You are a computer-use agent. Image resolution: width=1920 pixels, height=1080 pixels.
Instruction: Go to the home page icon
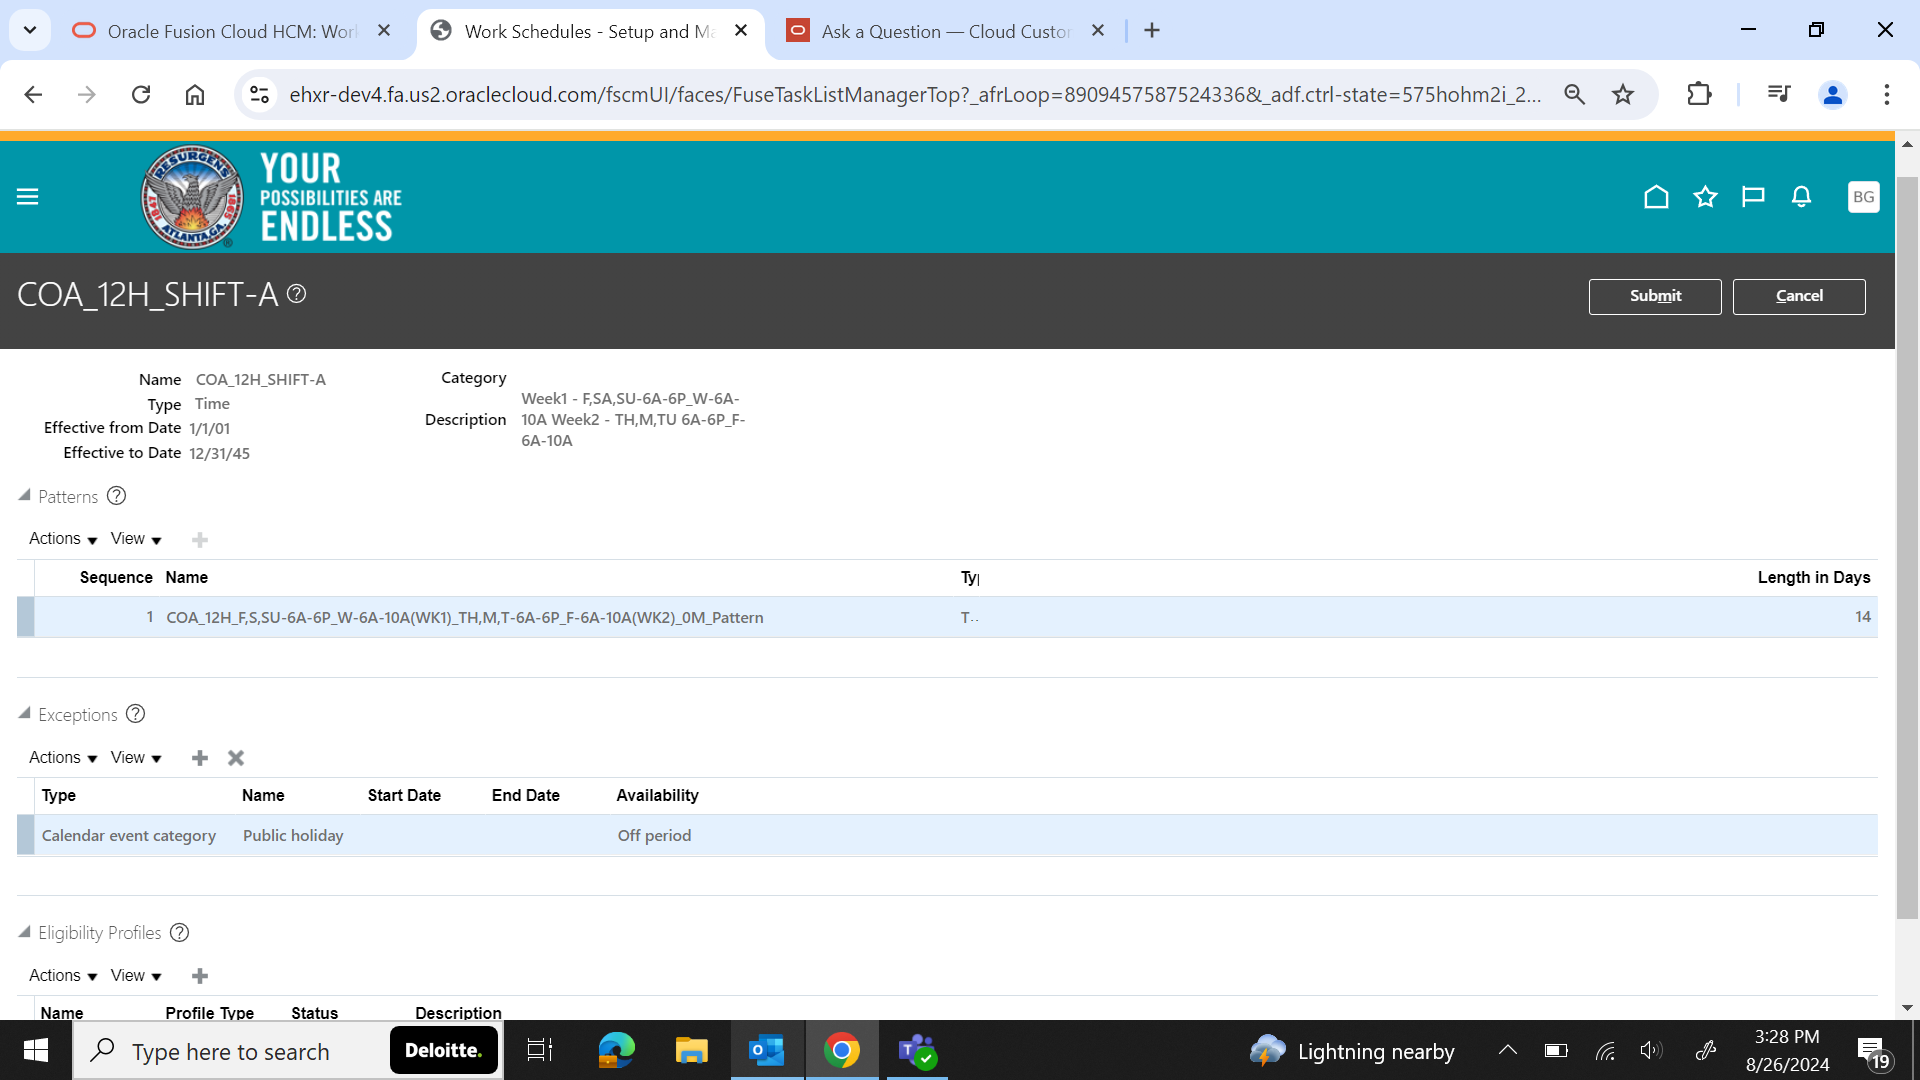click(x=1656, y=196)
